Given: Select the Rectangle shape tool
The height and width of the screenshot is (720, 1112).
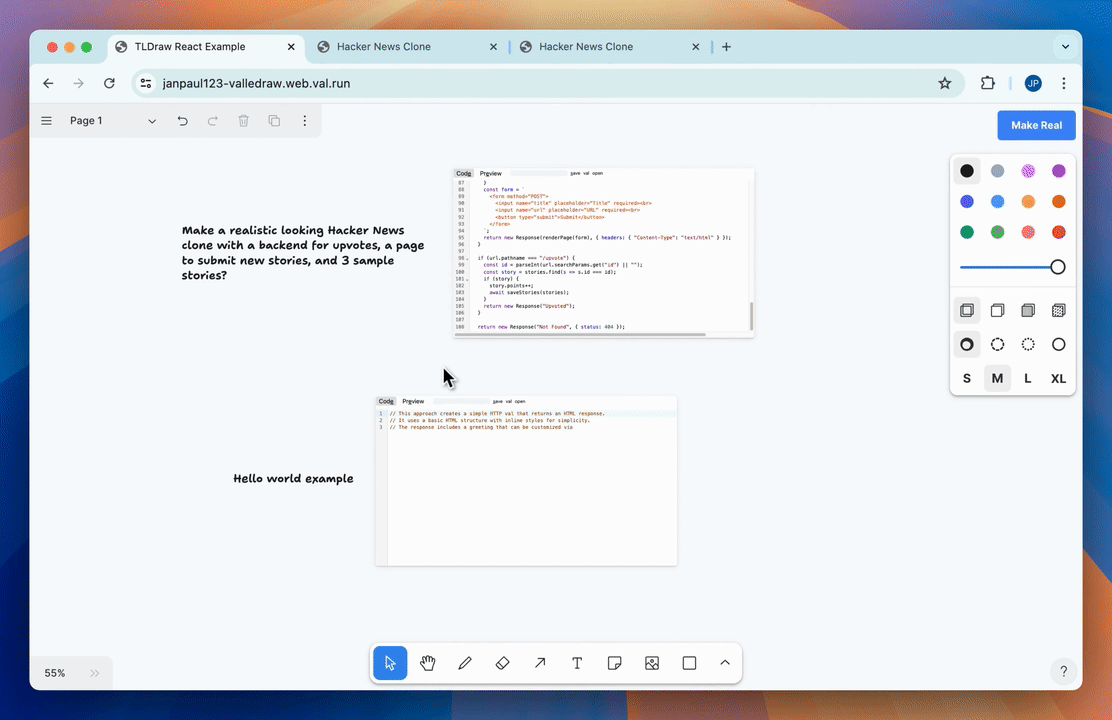Looking at the screenshot, I should [689, 663].
